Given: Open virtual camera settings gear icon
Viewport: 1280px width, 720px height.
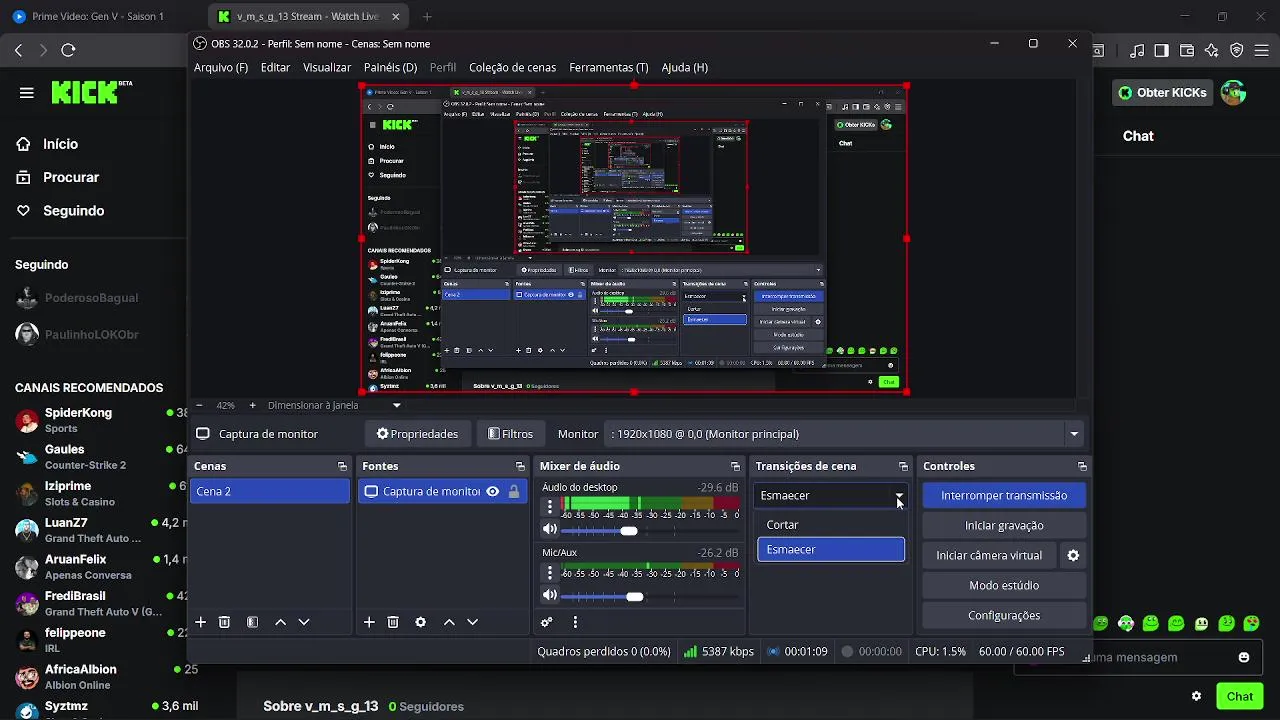Looking at the screenshot, I should click(1073, 555).
